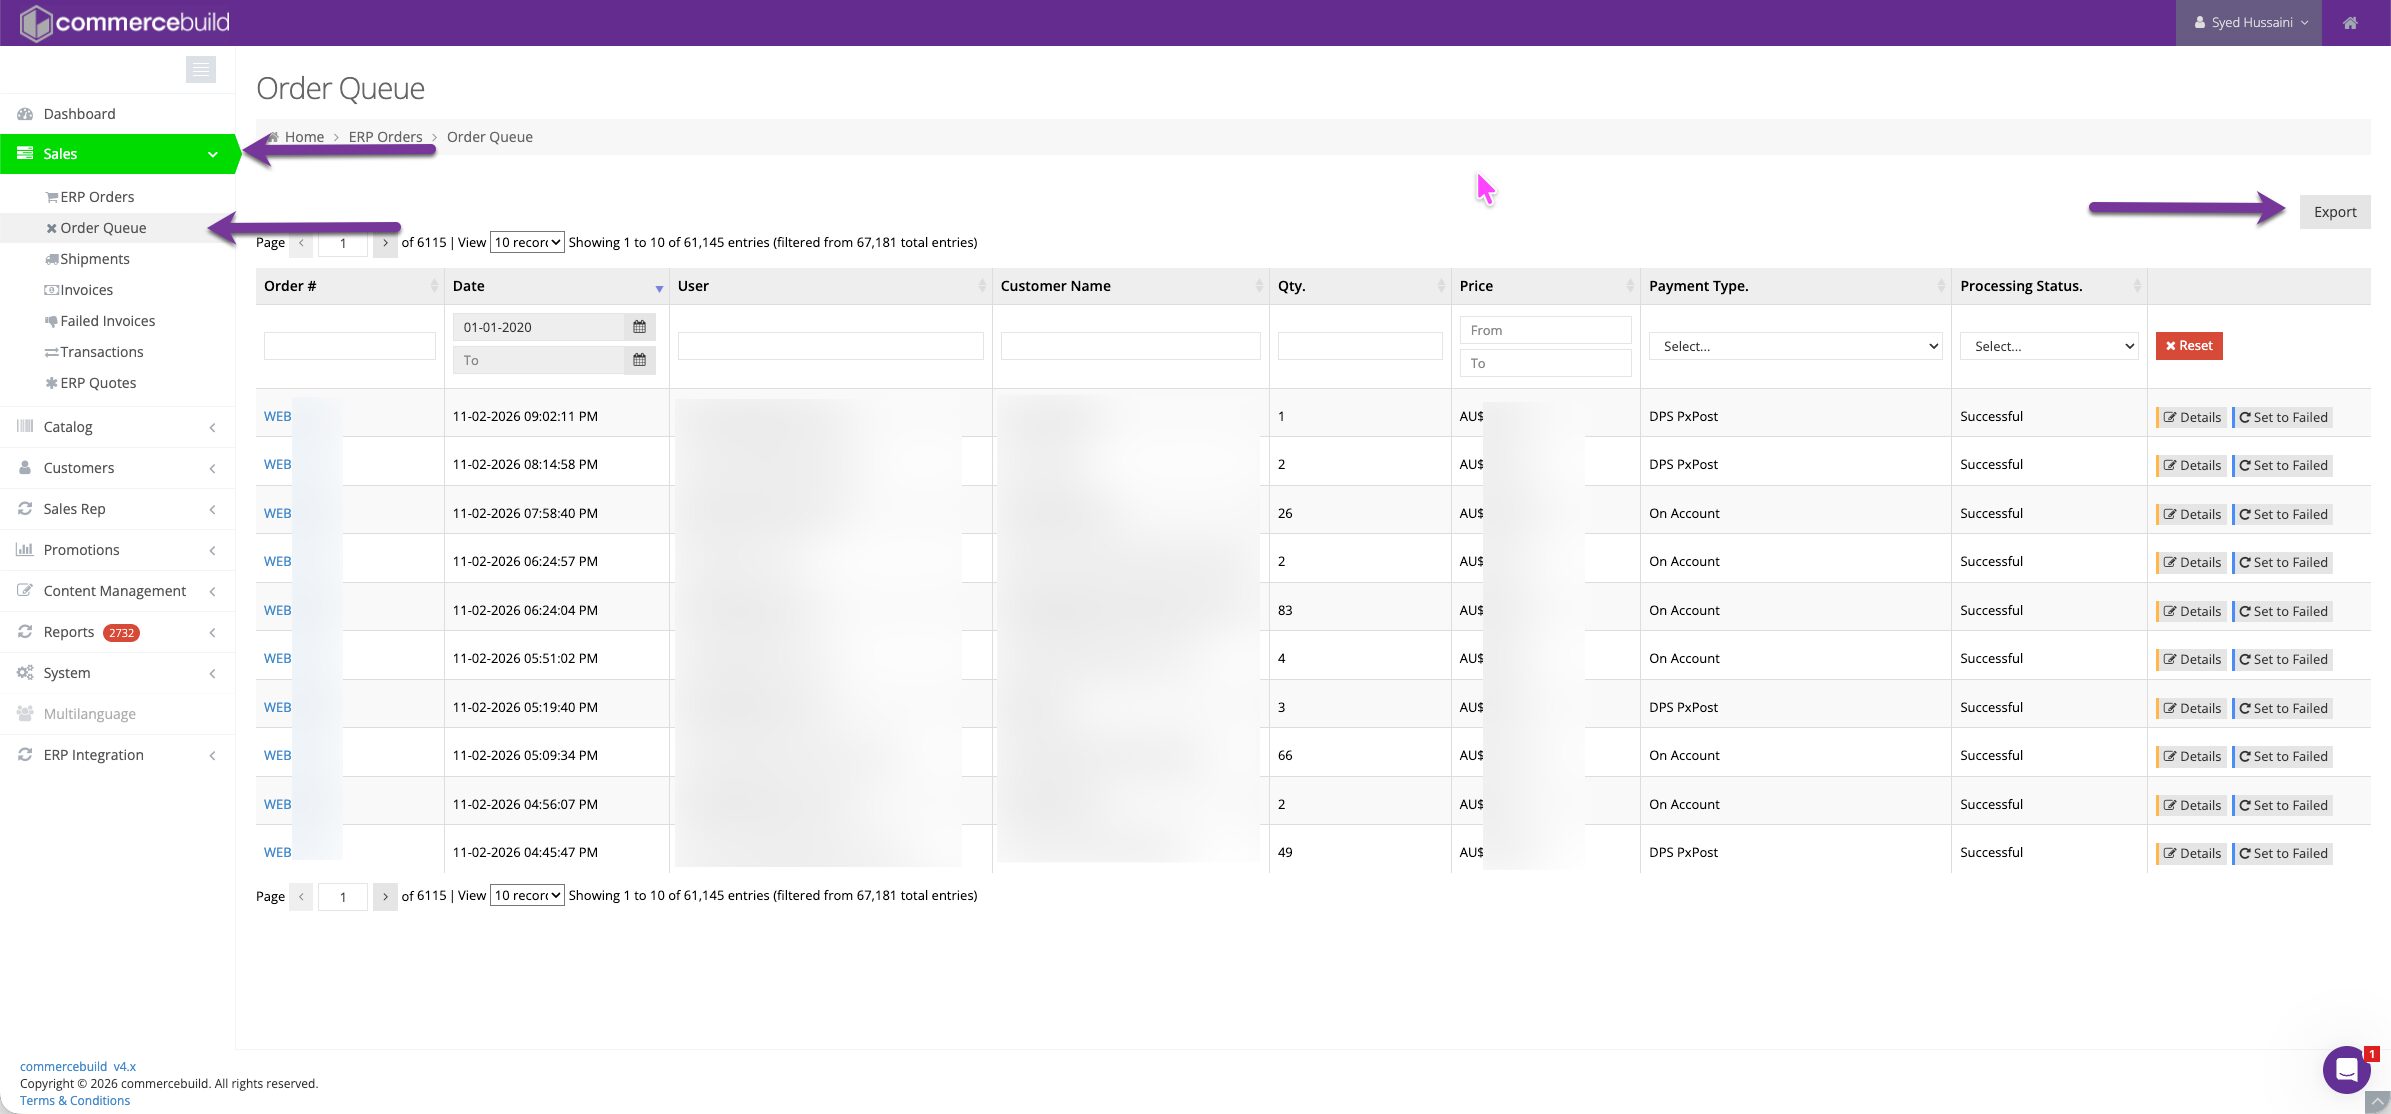This screenshot has width=2391, height=1114.
Task: Open the Processing Status filter dropdown
Action: tap(2048, 346)
